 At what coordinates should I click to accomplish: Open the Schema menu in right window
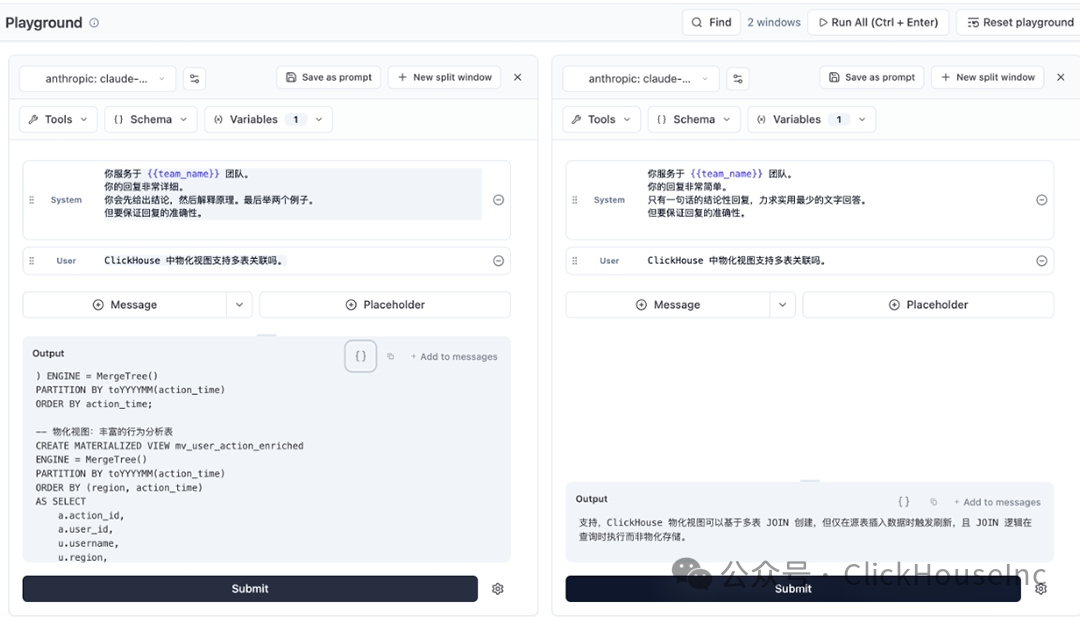(x=694, y=119)
